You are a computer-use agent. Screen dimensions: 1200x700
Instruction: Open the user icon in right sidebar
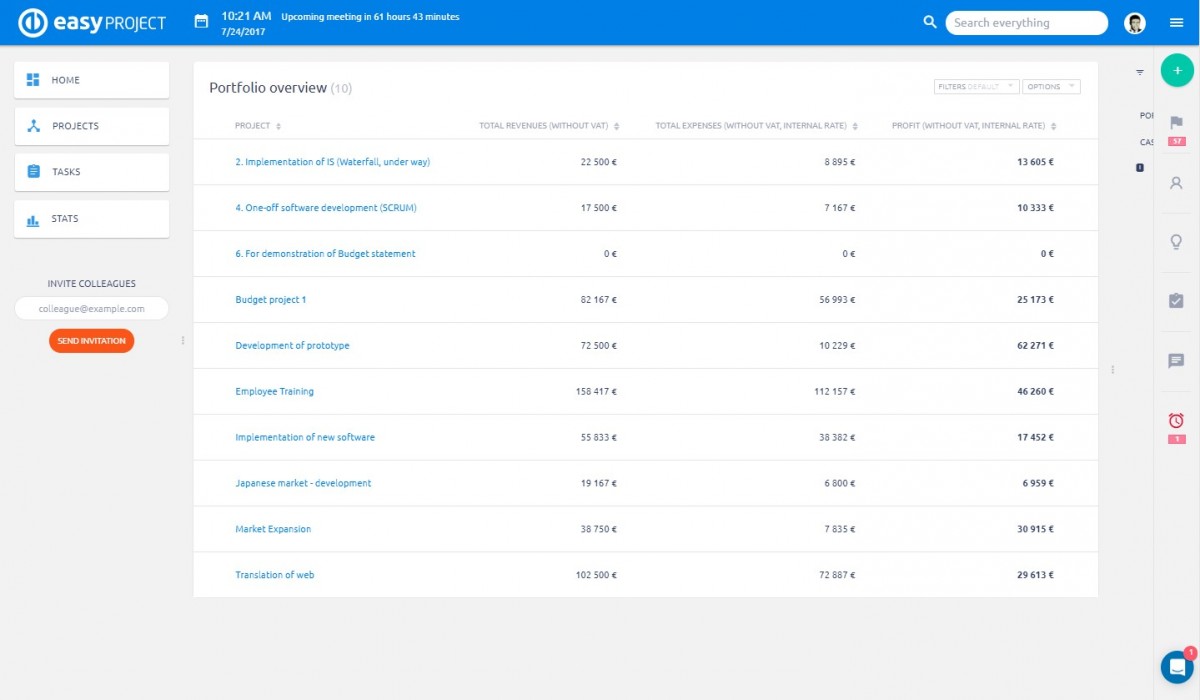coord(1176,183)
